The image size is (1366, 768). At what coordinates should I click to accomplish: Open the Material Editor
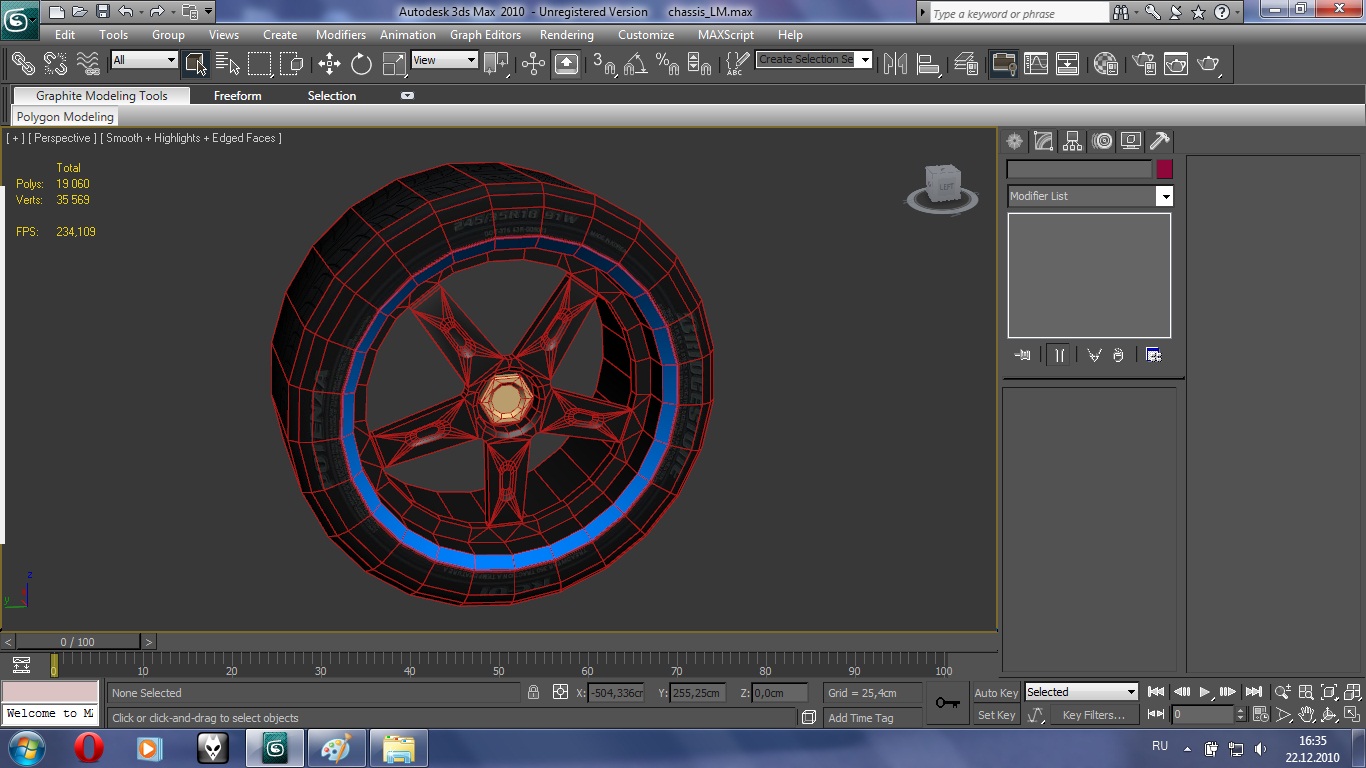coord(1105,64)
